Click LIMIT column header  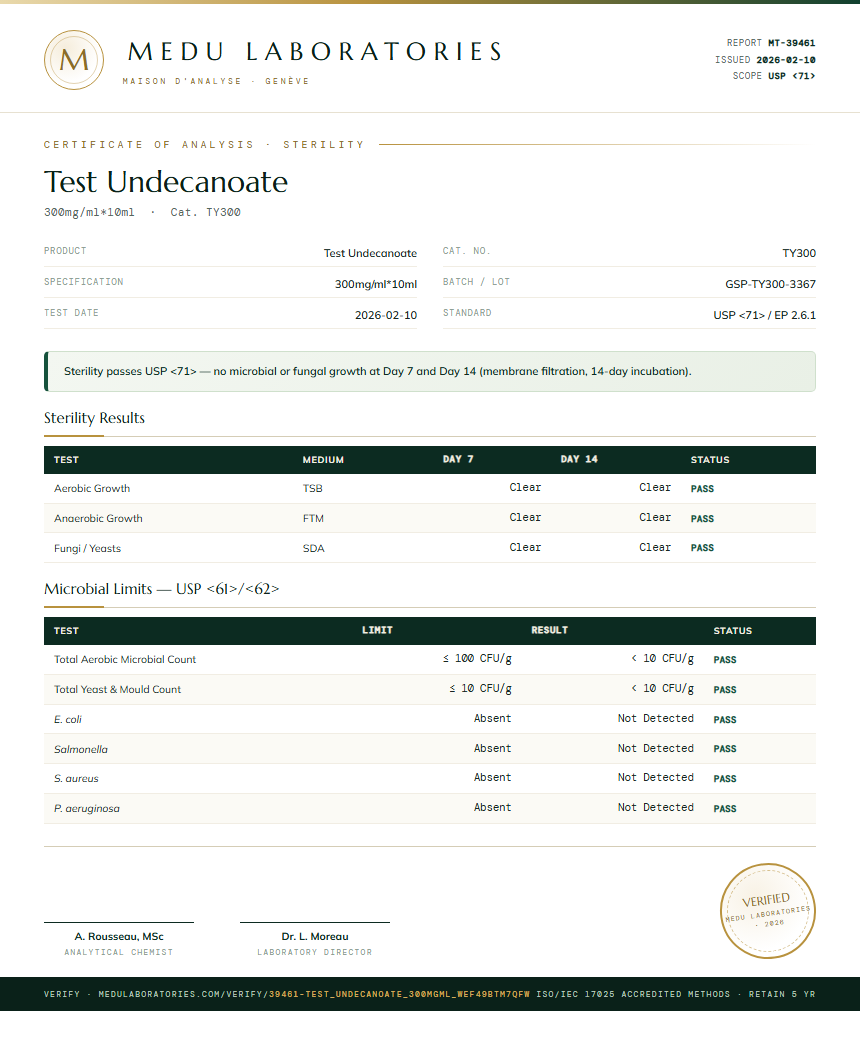(377, 630)
